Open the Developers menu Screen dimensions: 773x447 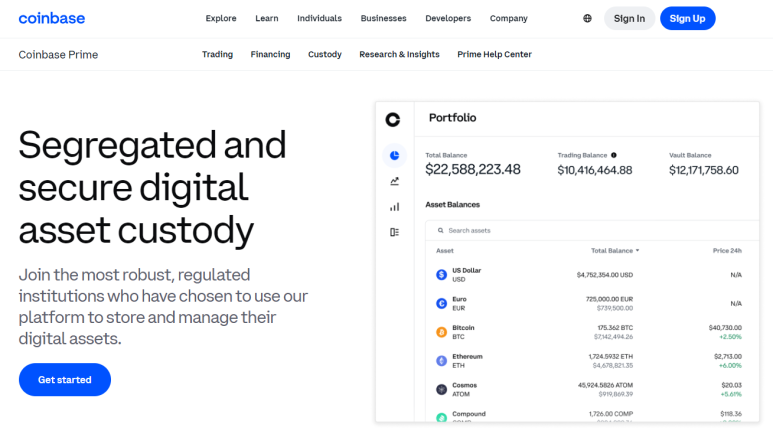pos(448,18)
